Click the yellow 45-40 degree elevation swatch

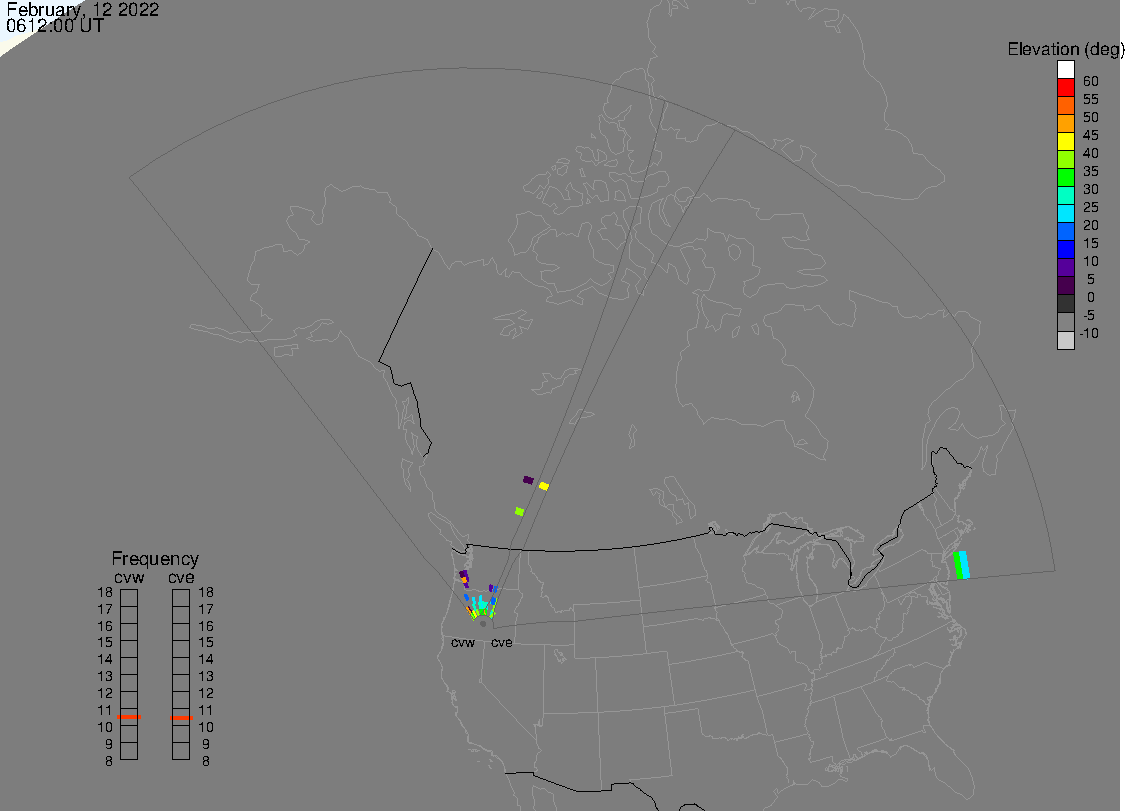tap(1065, 141)
